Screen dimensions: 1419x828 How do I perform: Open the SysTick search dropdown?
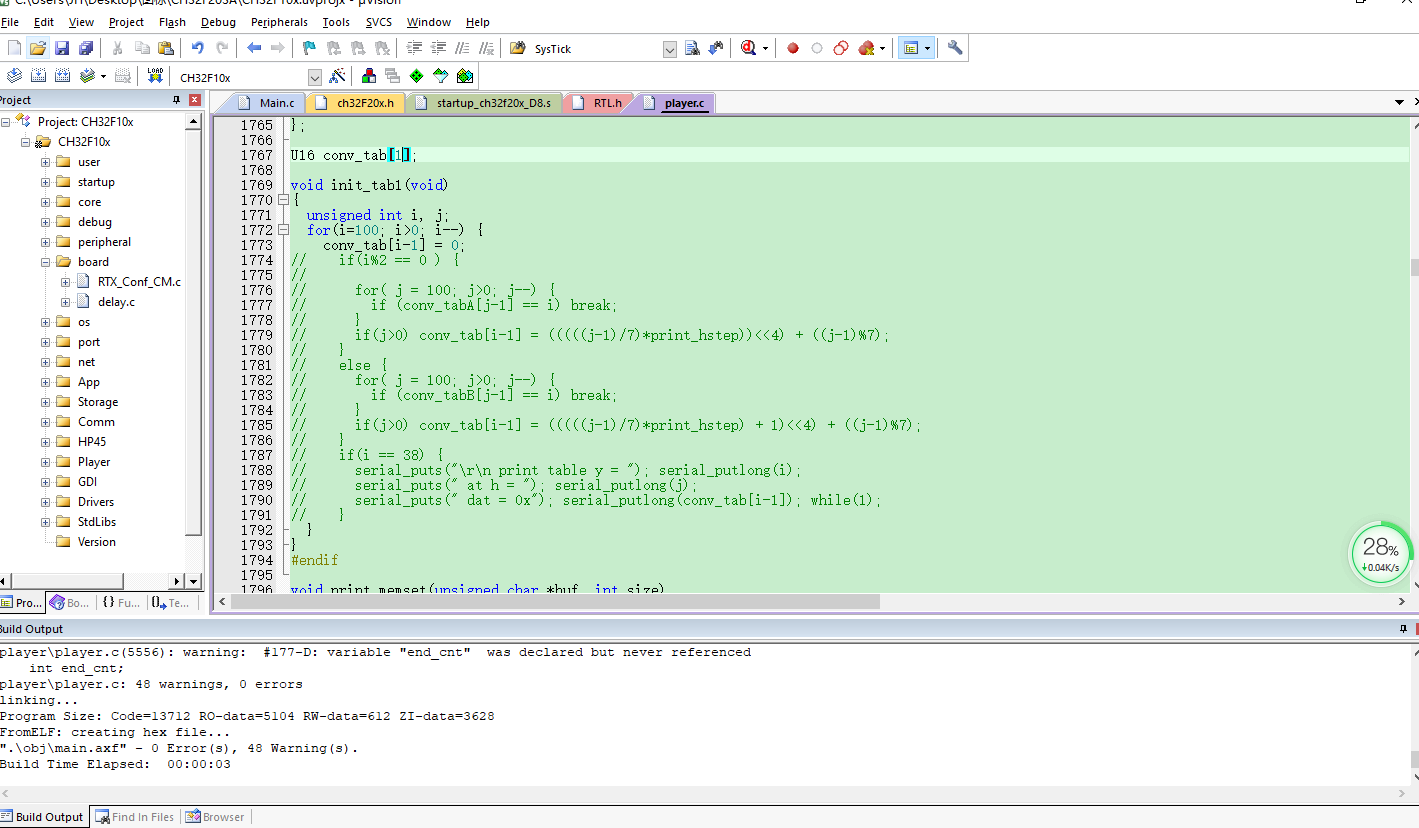669,49
